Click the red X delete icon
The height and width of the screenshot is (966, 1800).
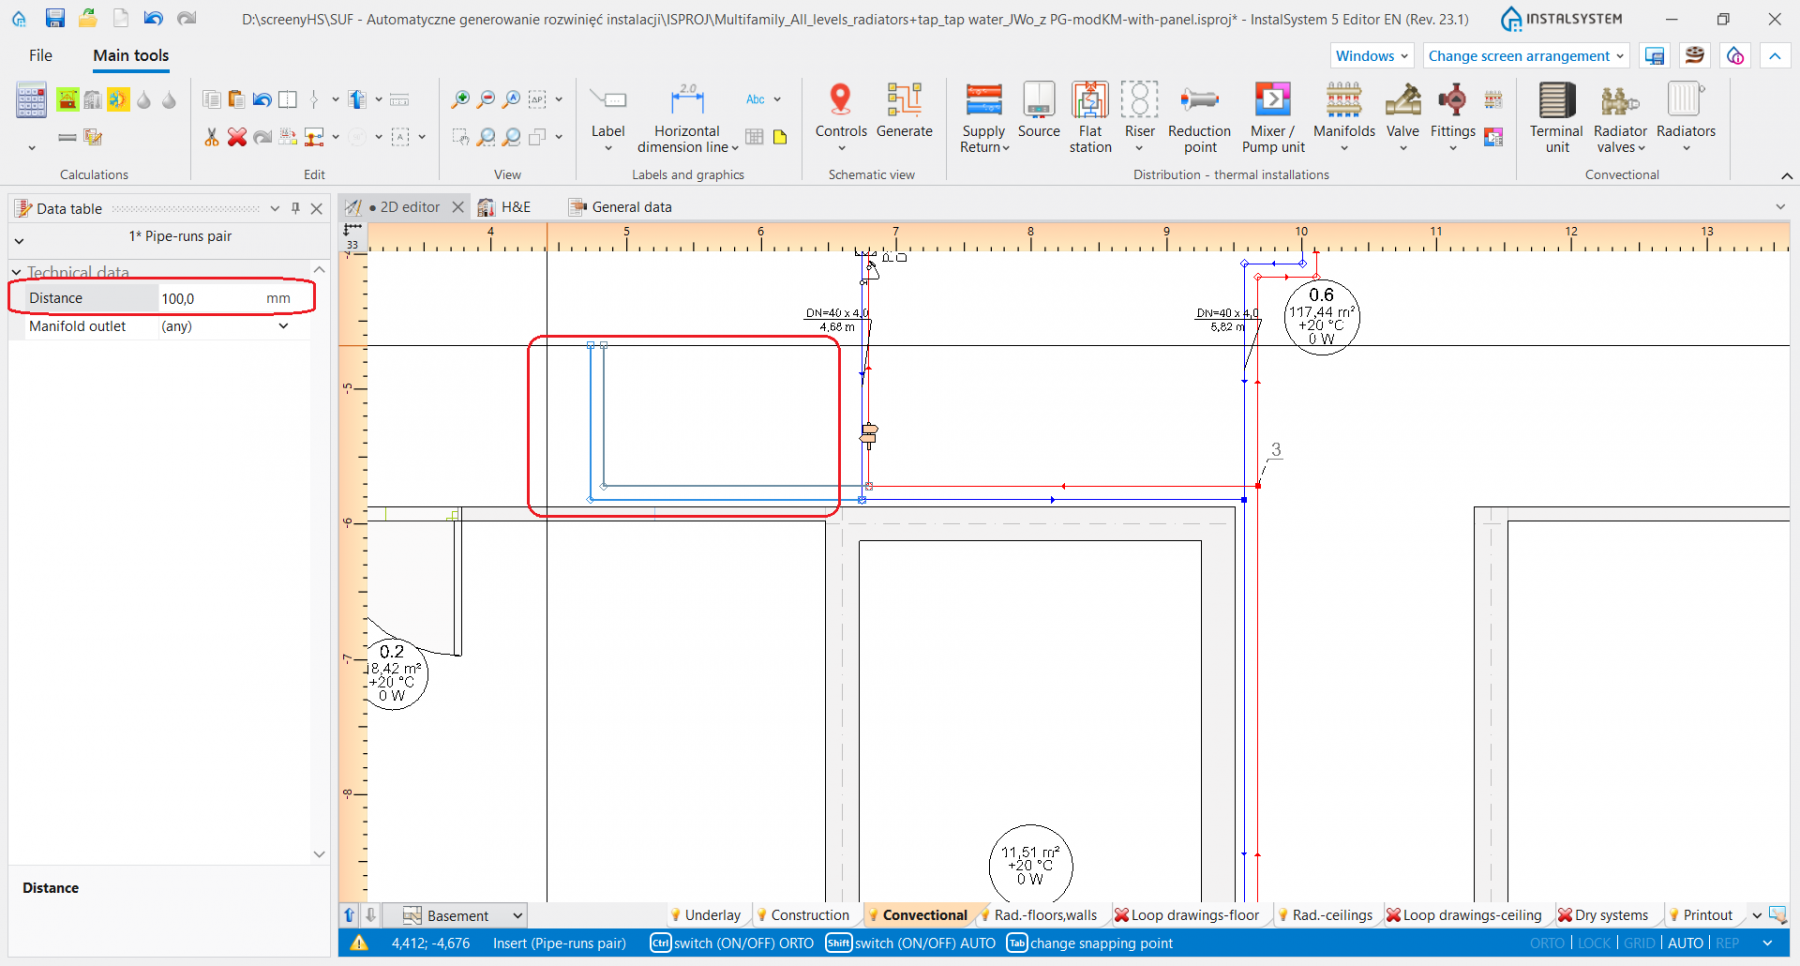[237, 137]
